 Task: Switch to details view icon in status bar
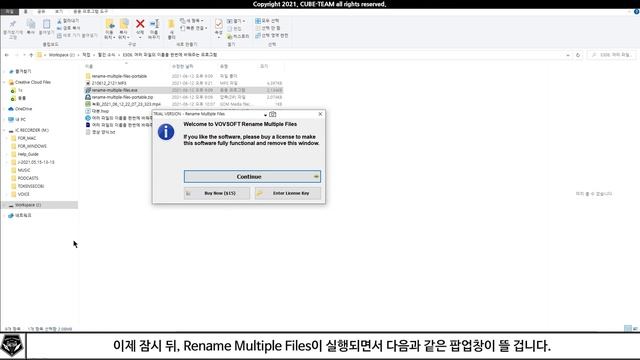tap(628, 328)
